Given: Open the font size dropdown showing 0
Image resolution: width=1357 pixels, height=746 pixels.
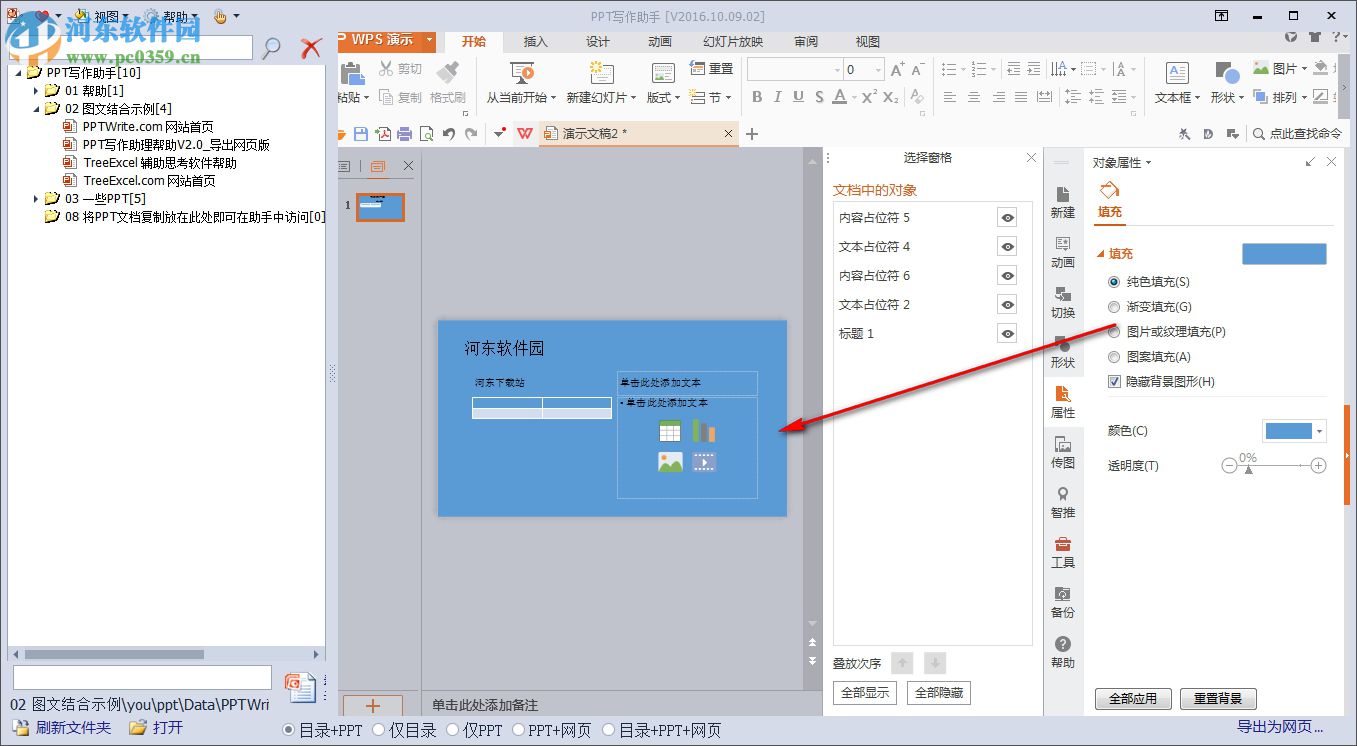Looking at the screenshot, I should click(x=879, y=70).
